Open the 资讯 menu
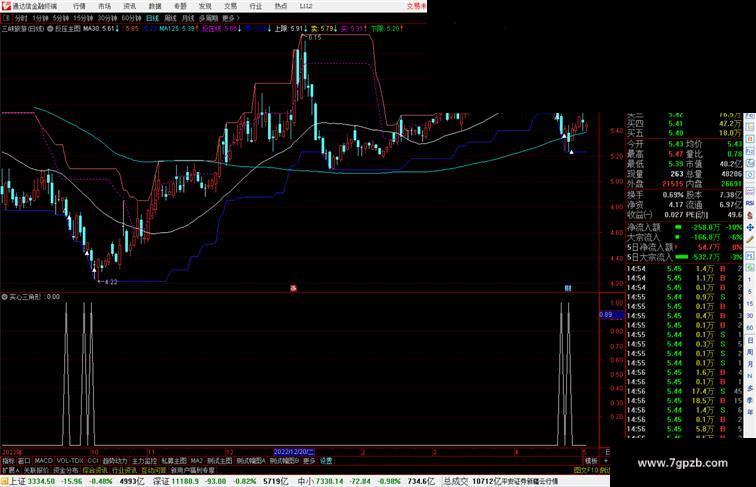This screenshot has height=487, width=756. click(130, 6)
